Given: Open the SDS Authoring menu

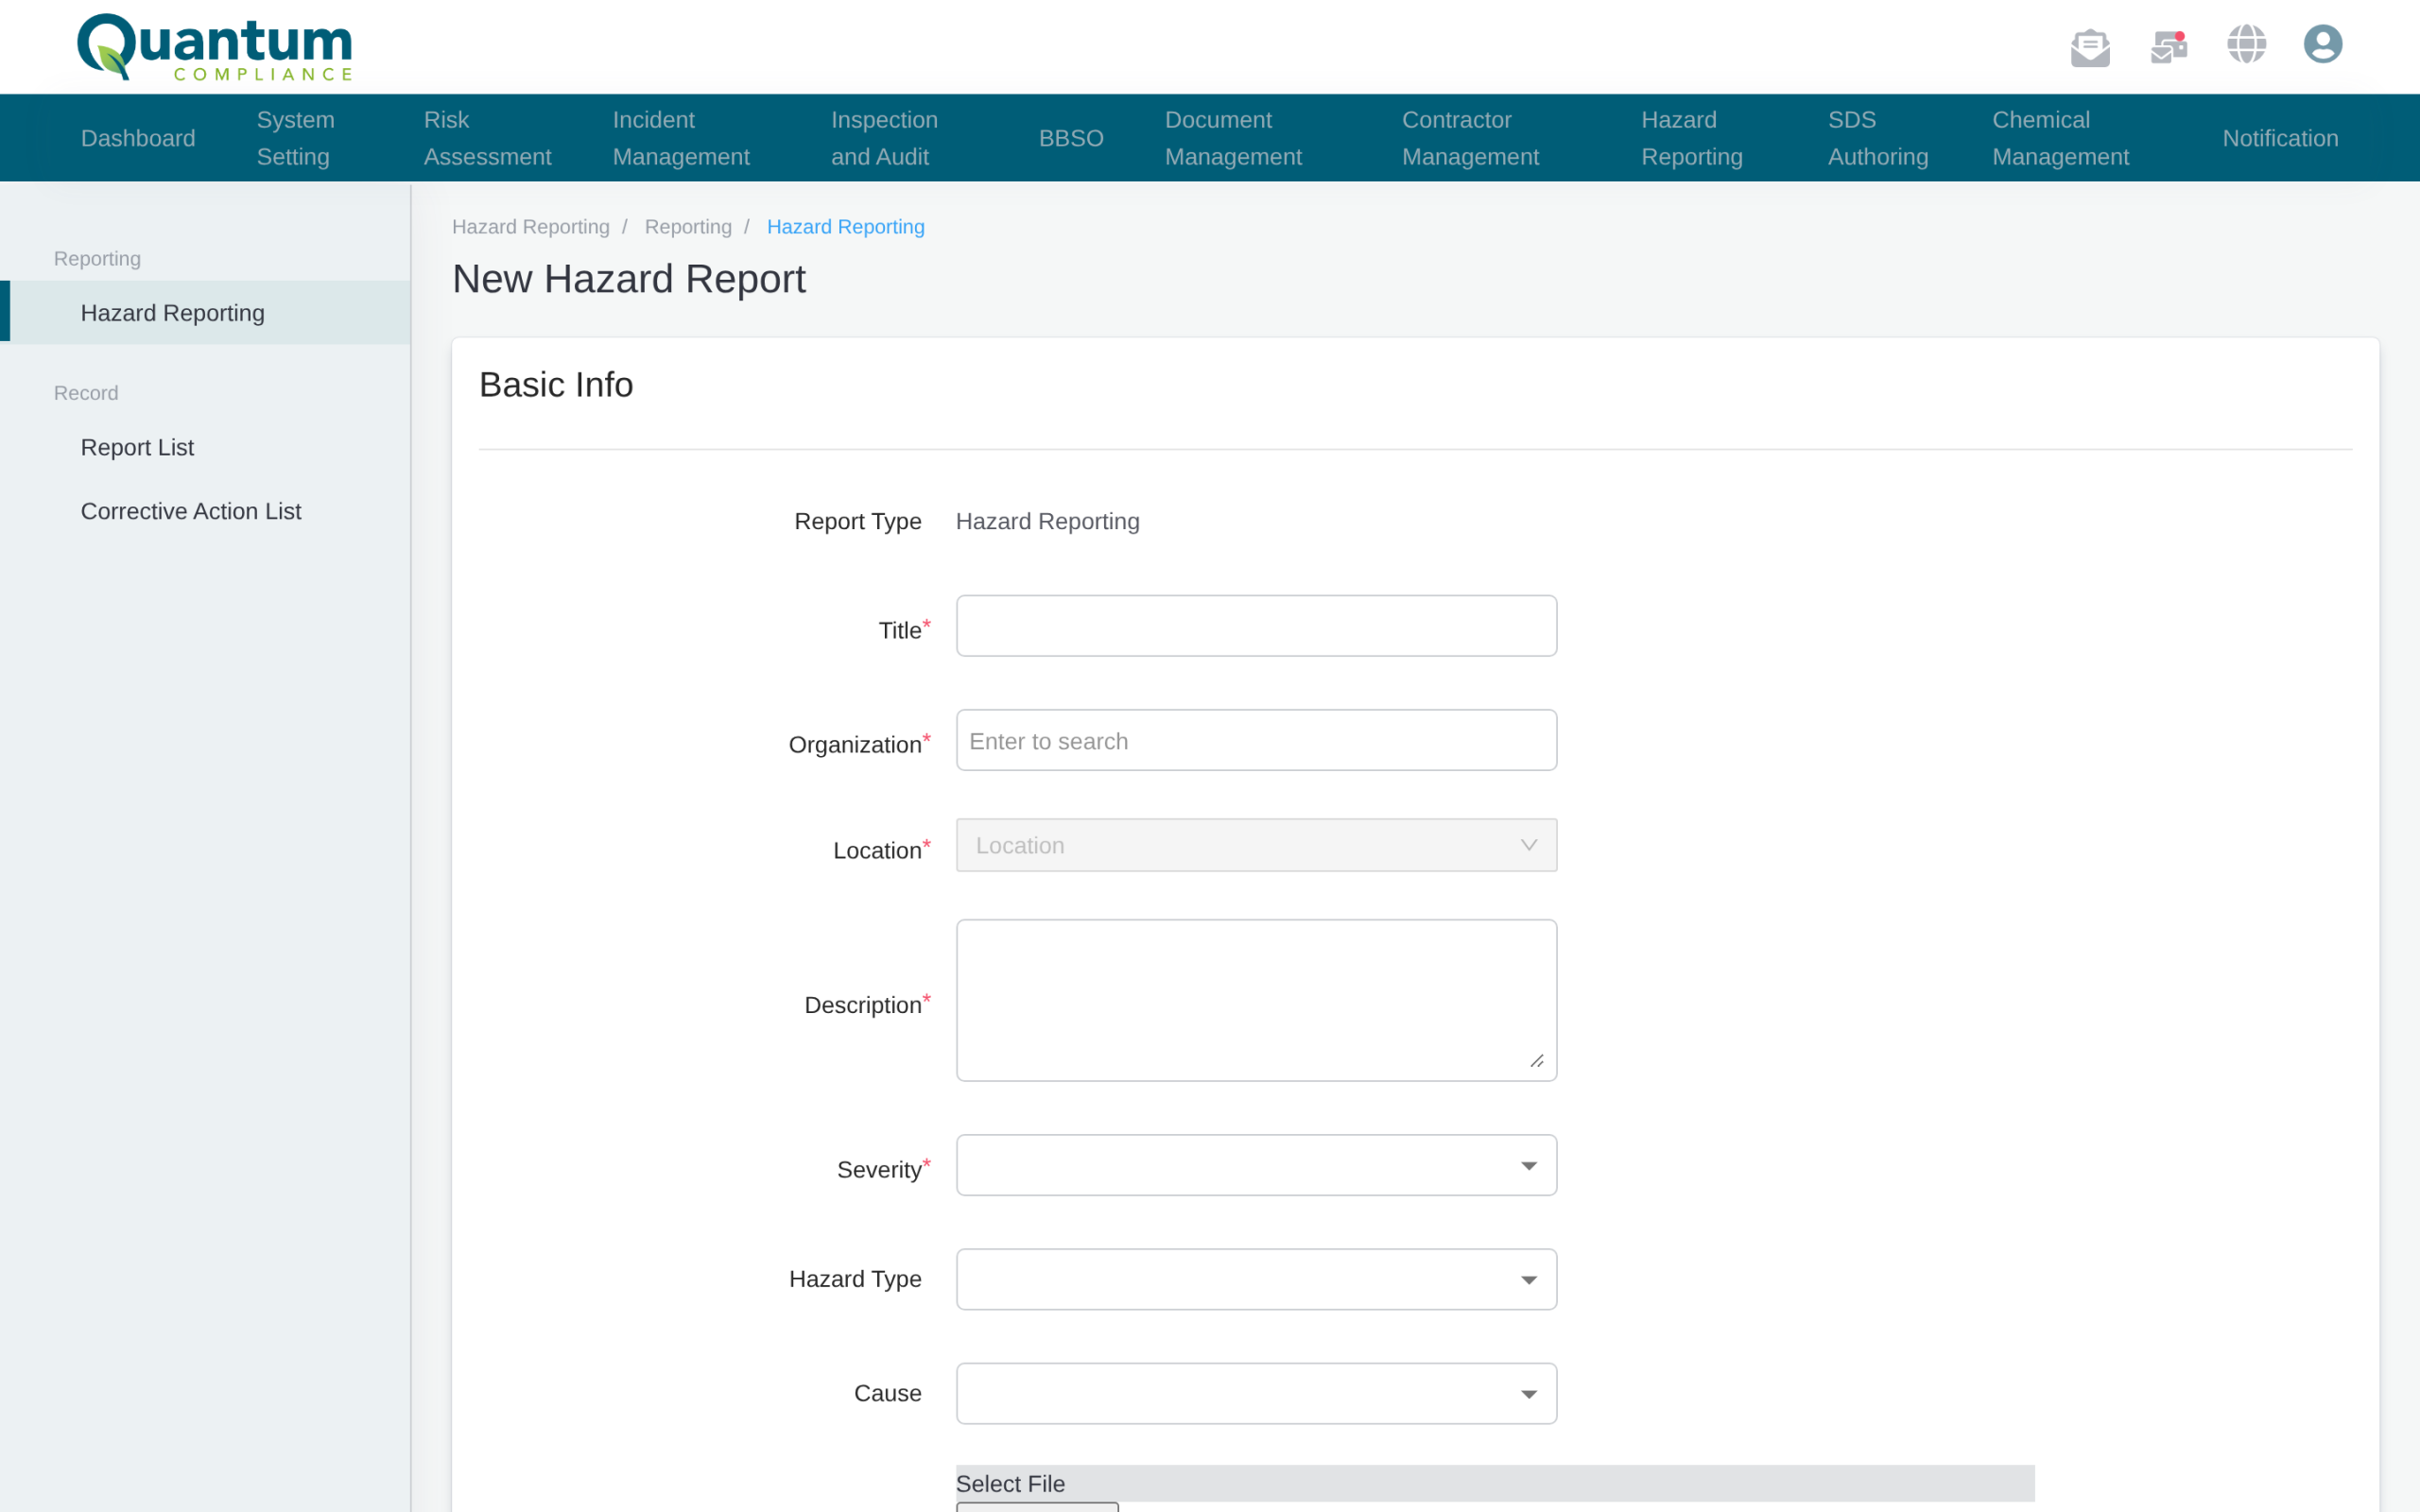Looking at the screenshot, I should 1878,138.
